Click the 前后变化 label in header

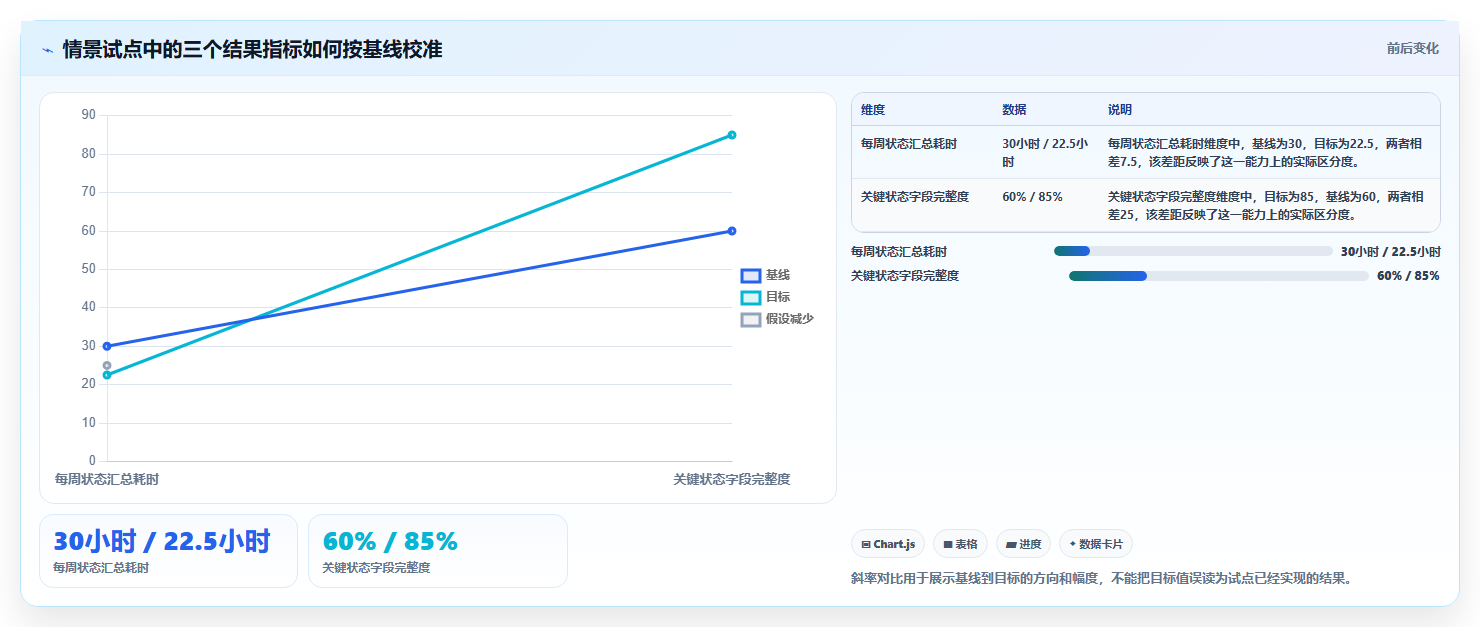coord(1412,48)
